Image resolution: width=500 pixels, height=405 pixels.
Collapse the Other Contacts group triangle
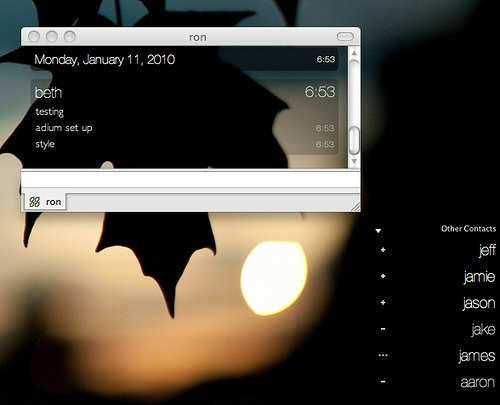(378, 231)
